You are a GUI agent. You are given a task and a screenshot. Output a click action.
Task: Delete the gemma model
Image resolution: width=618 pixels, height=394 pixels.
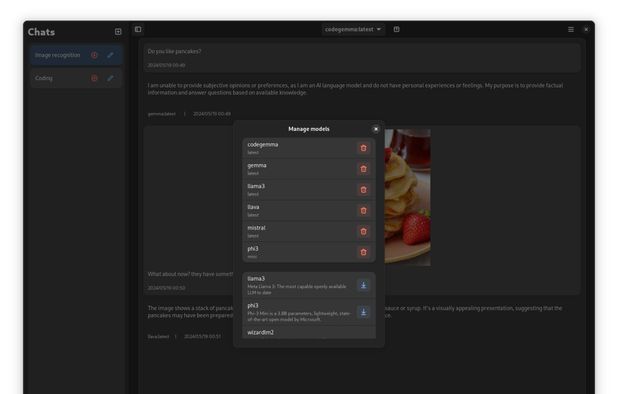(363, 169)
